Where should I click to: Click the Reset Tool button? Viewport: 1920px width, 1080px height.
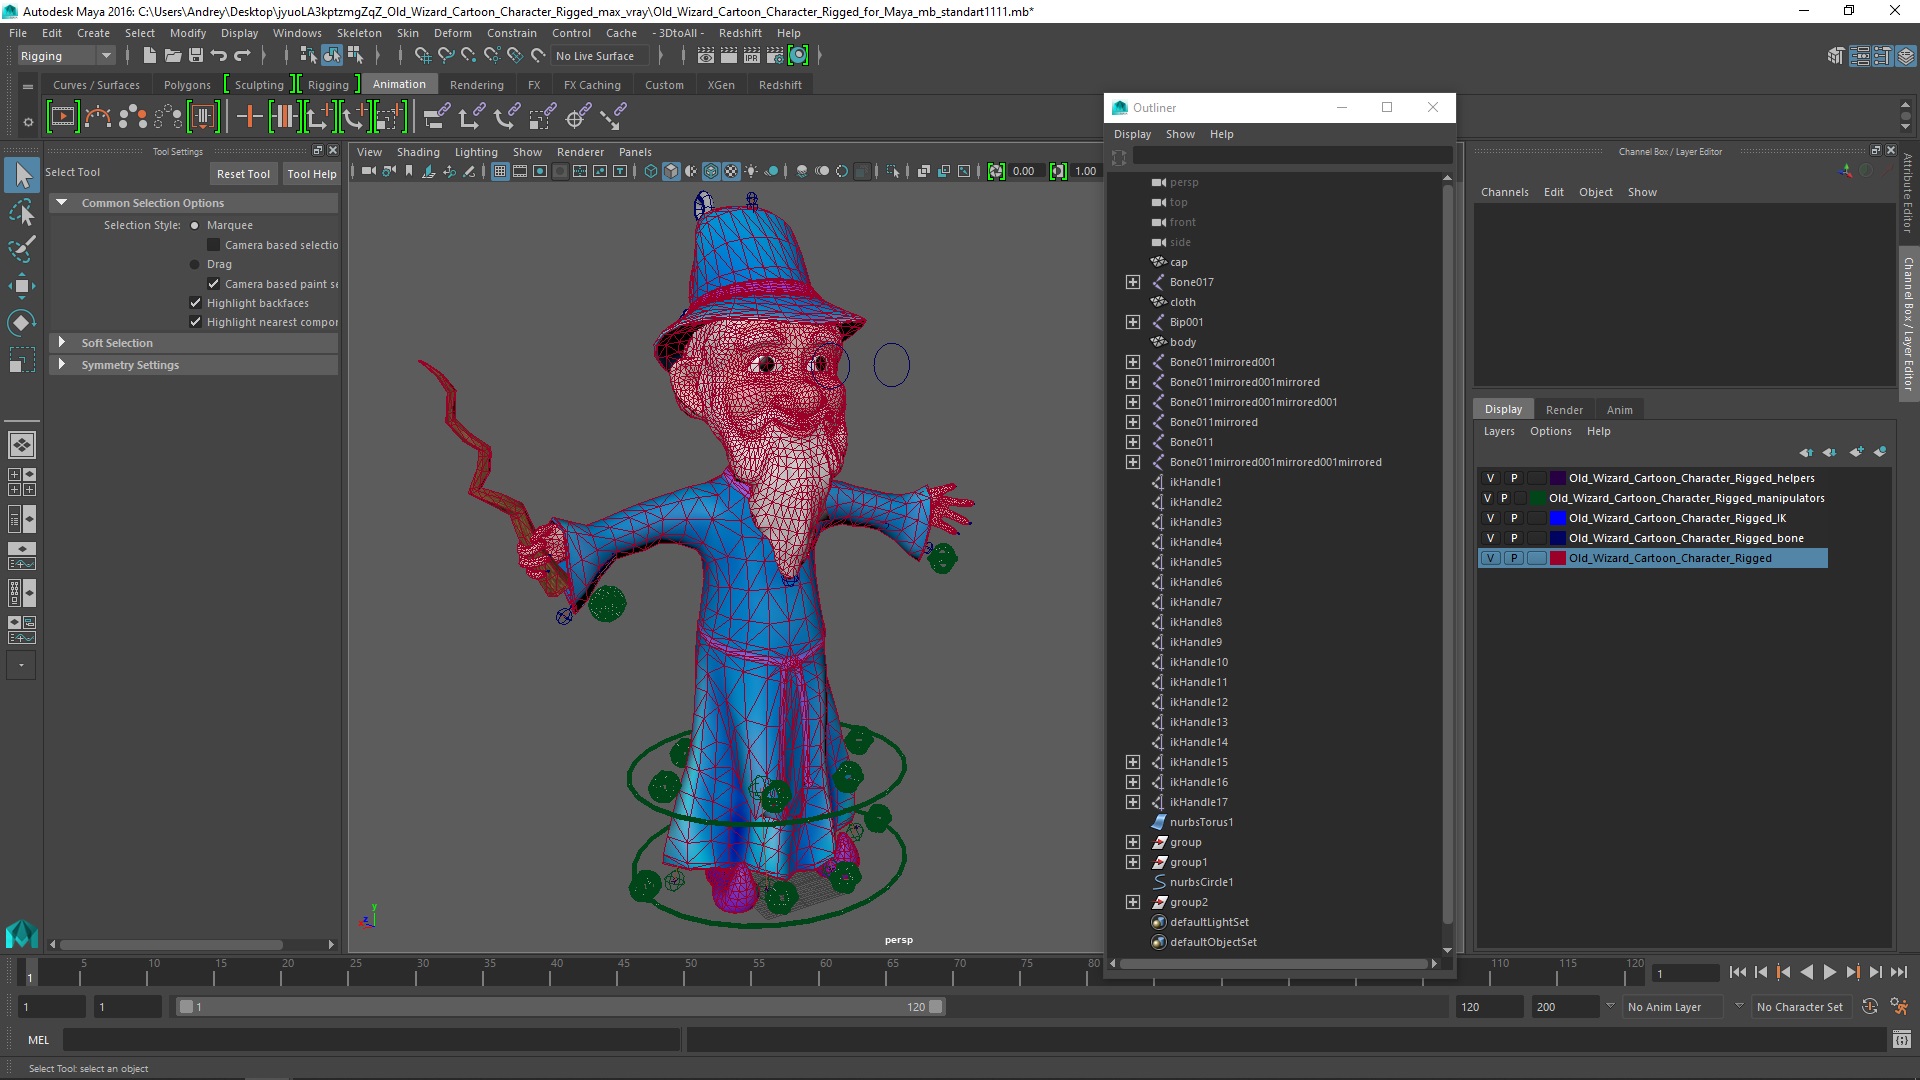point(243,174)
